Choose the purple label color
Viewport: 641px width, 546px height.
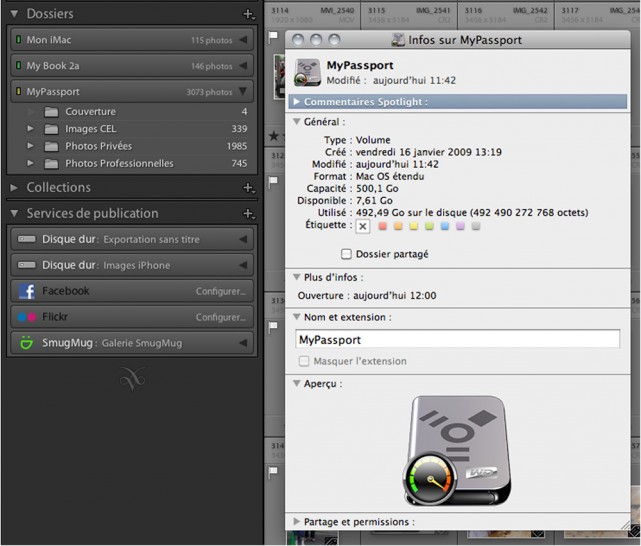(x=460, y=226)
